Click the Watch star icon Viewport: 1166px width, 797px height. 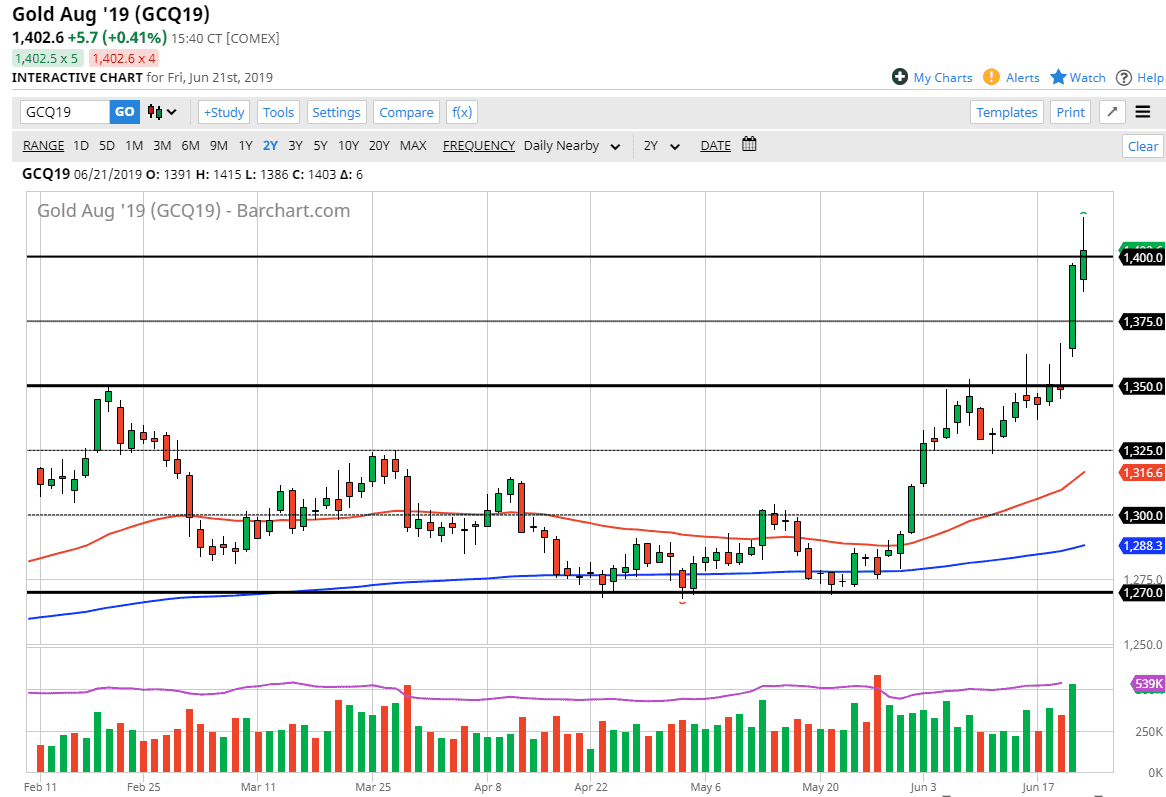1058,77
